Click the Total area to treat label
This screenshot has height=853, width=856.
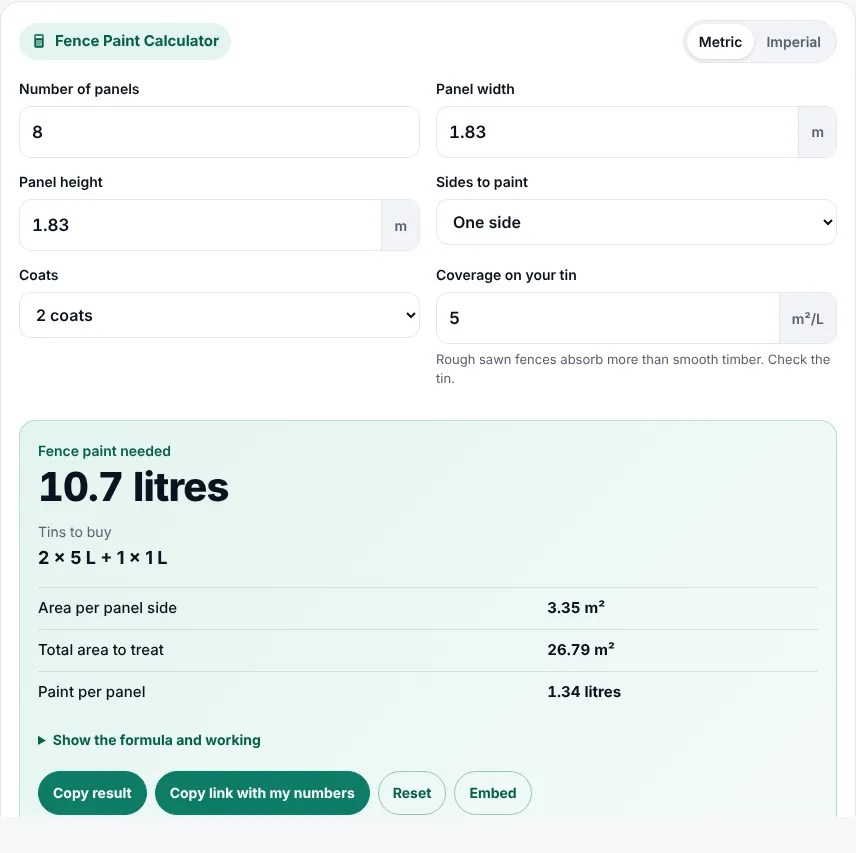click(x=101, y=649)
